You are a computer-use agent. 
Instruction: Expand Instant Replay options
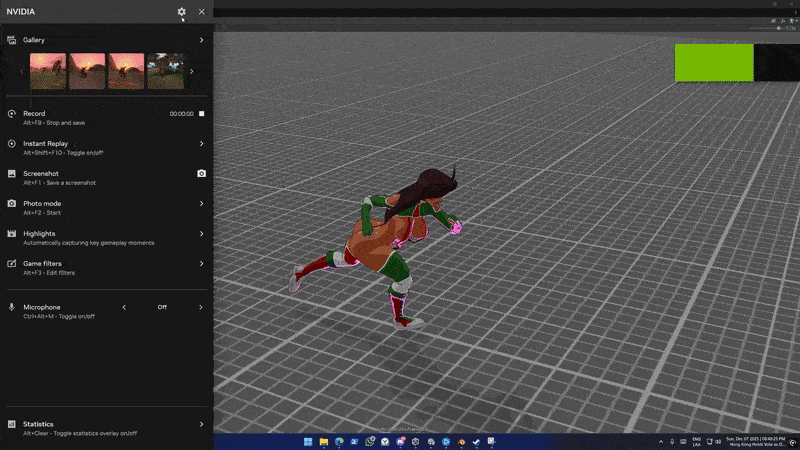coord(202,143)
